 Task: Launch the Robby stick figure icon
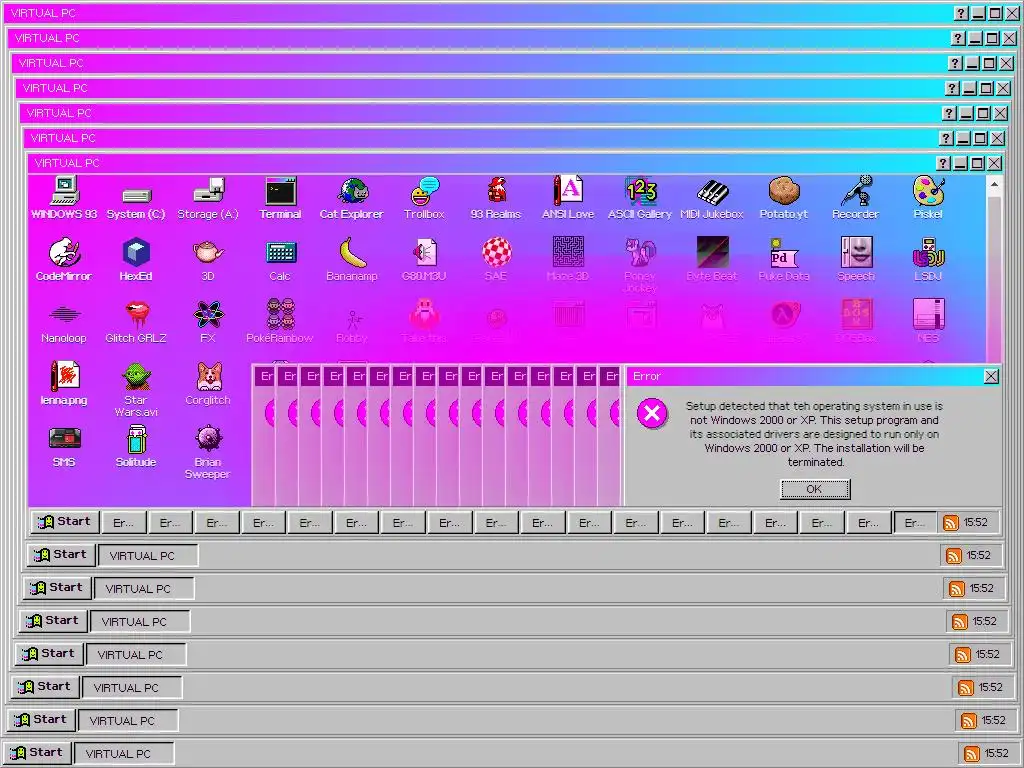352,326
